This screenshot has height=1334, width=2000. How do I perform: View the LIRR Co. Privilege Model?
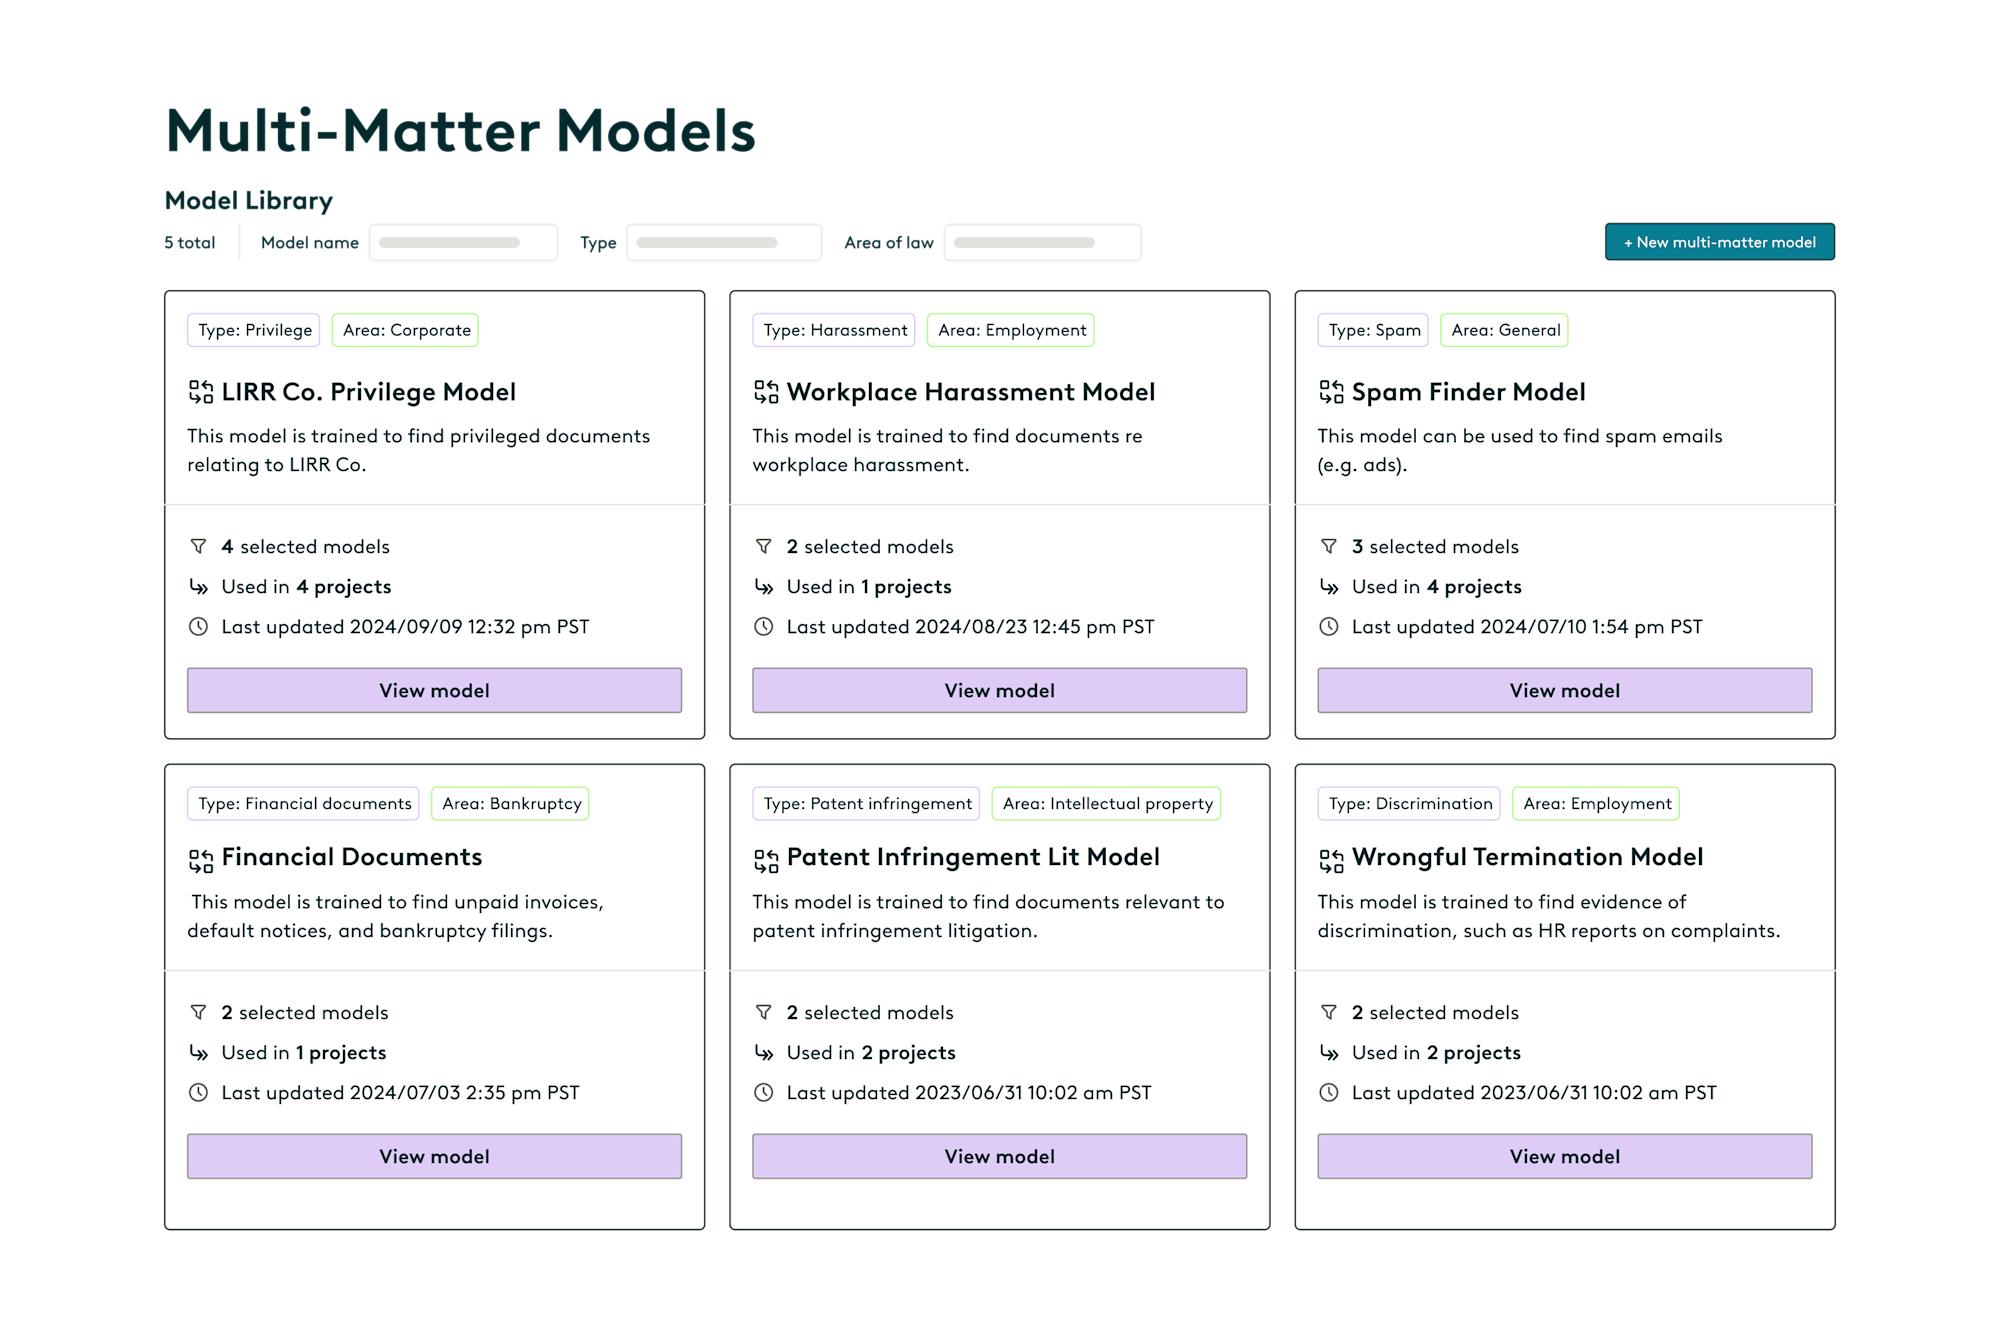point(434,690)
